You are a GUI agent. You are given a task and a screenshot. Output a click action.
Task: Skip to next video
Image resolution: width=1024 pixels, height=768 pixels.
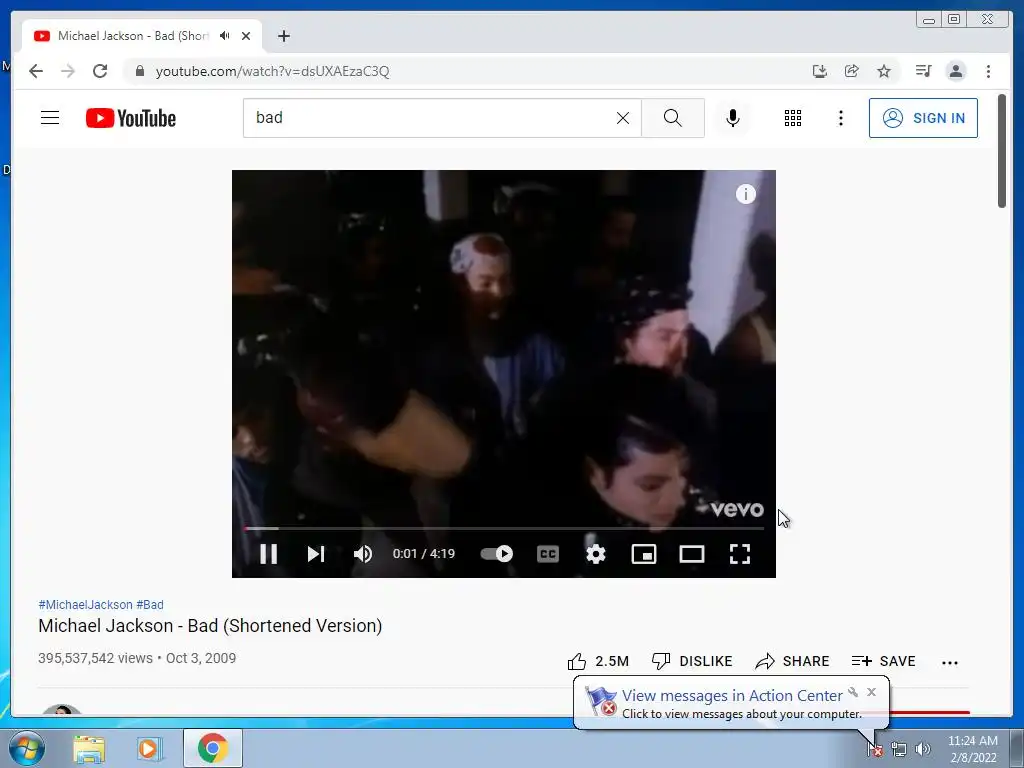(x=316, y=554)
